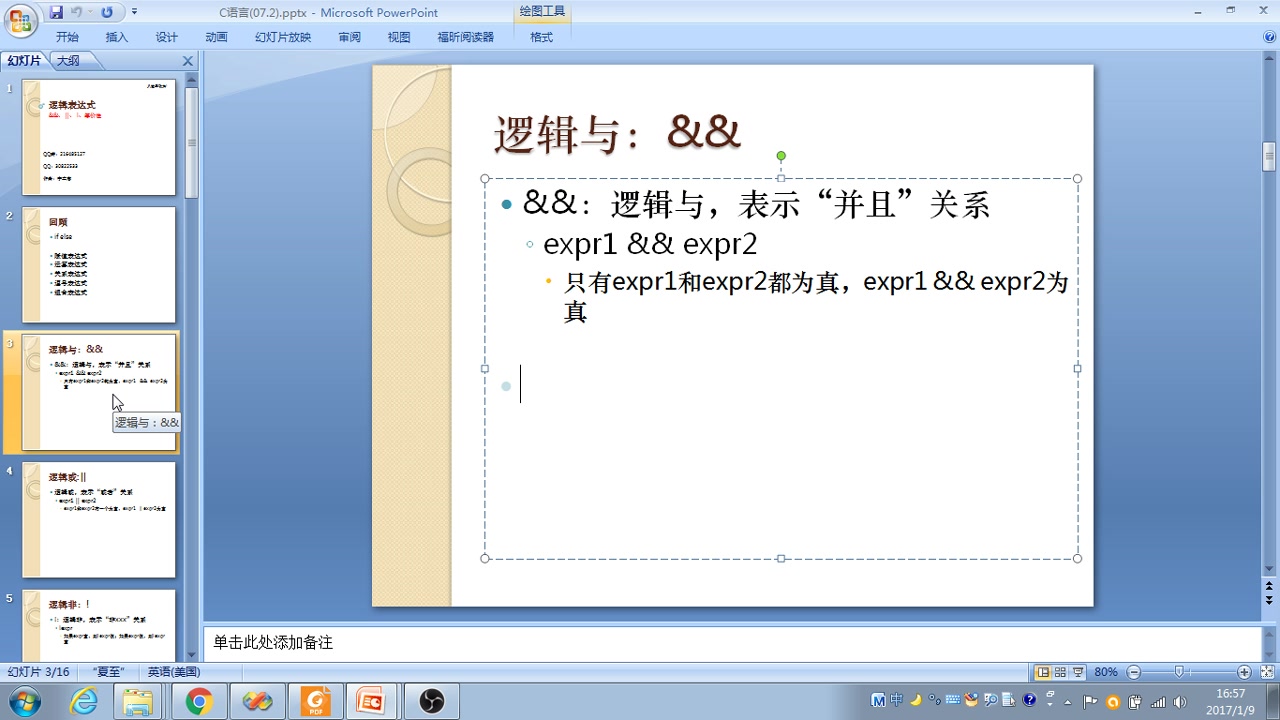This screenshot has width=1280, height=720.
Task: Open the 幻灯片放映 ribbon tab
Action: 283,37
